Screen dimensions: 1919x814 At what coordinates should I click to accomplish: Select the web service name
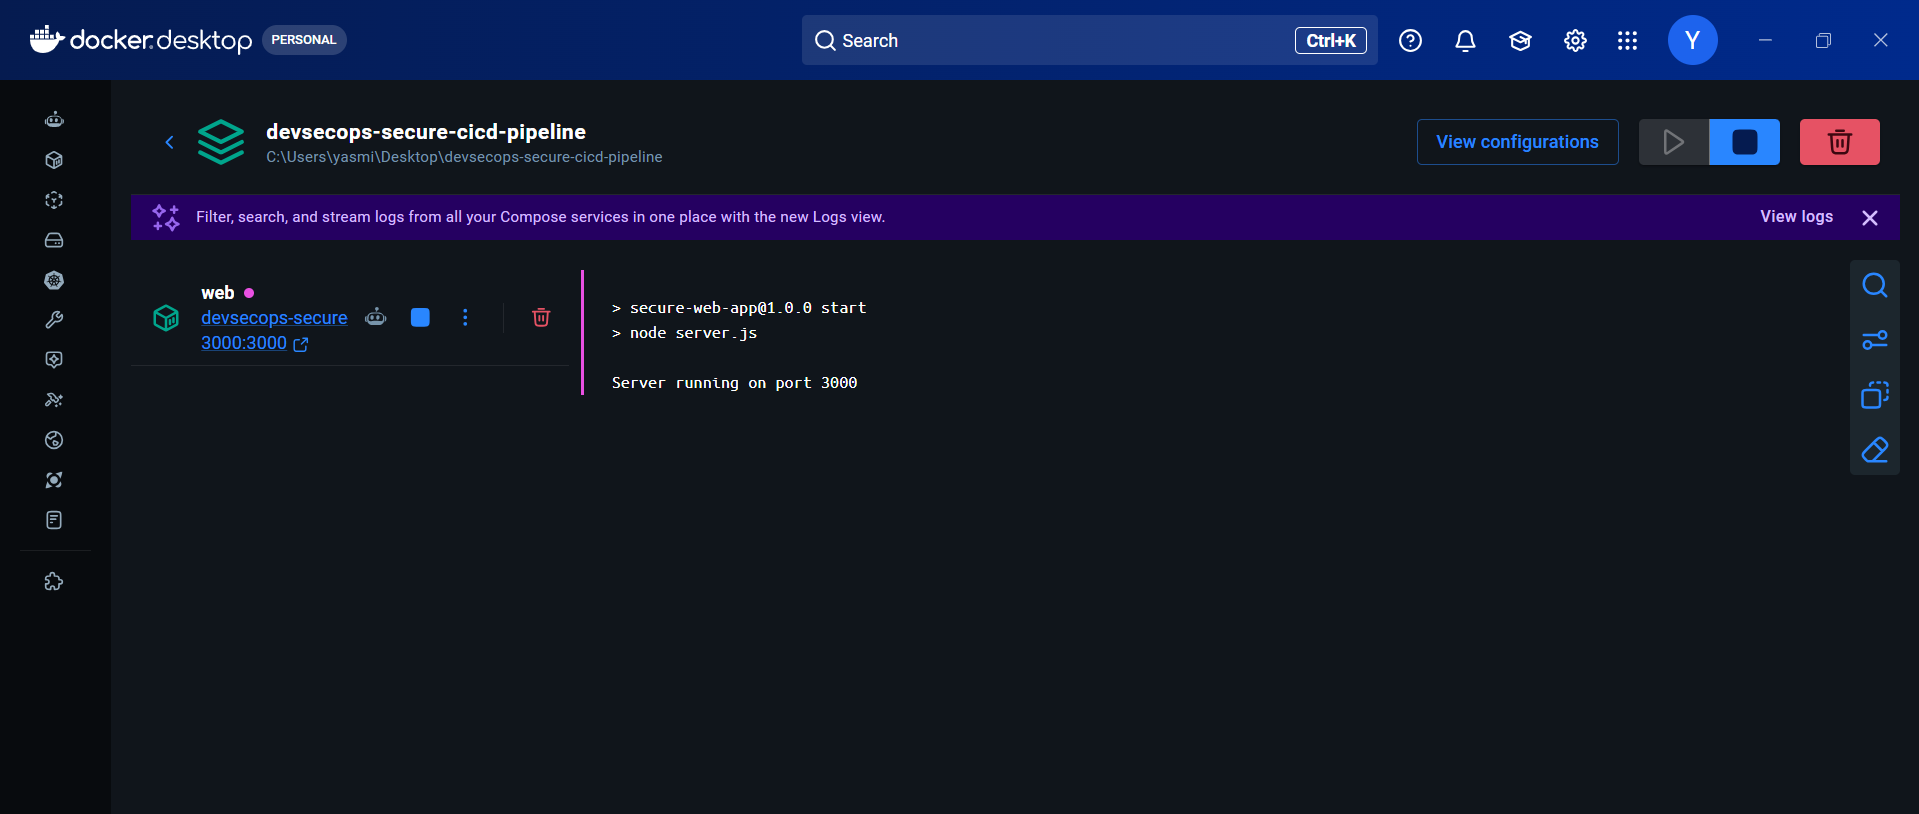(217, 292)
